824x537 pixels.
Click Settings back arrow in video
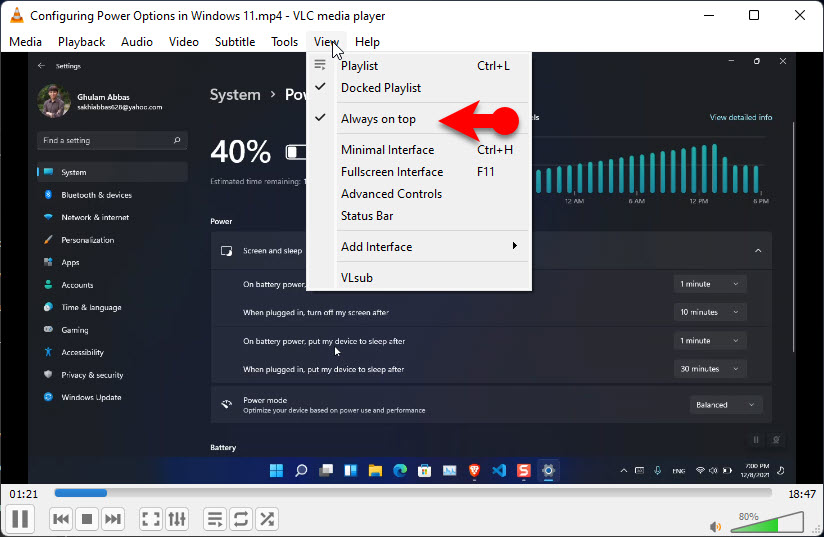pos(42,66)
